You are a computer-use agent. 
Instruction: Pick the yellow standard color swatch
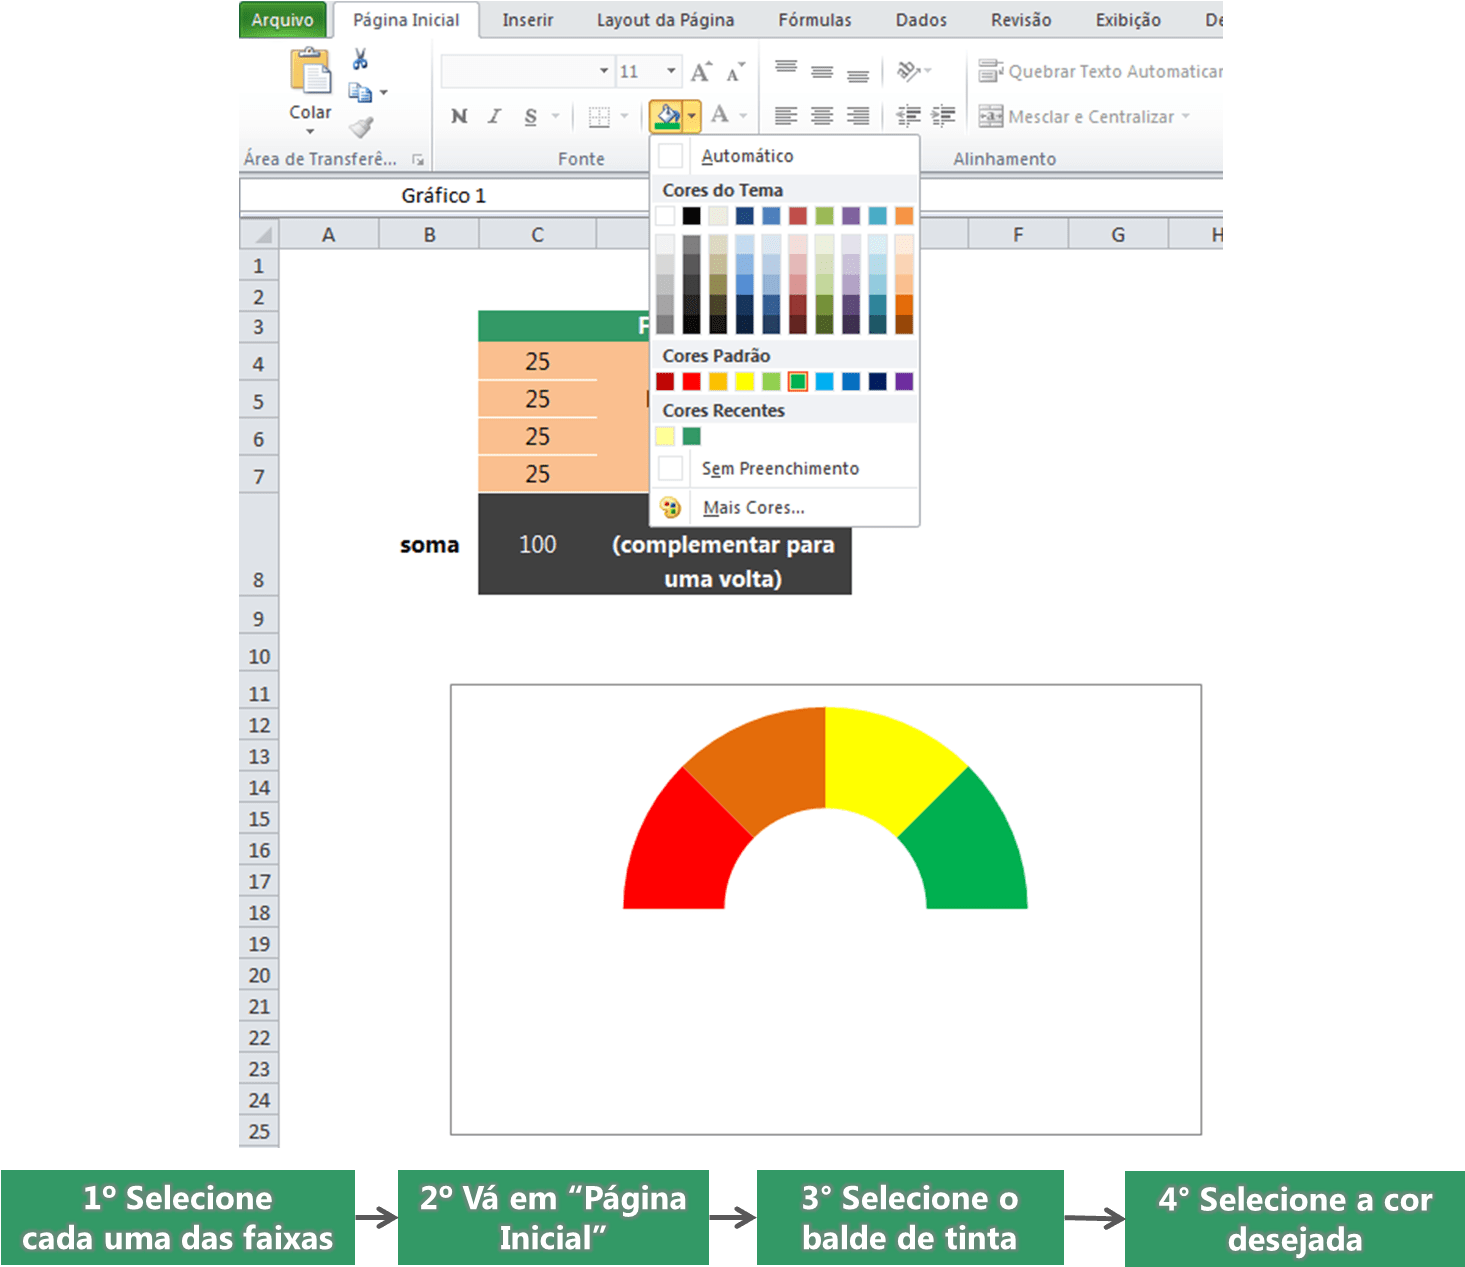pos(744,381)
